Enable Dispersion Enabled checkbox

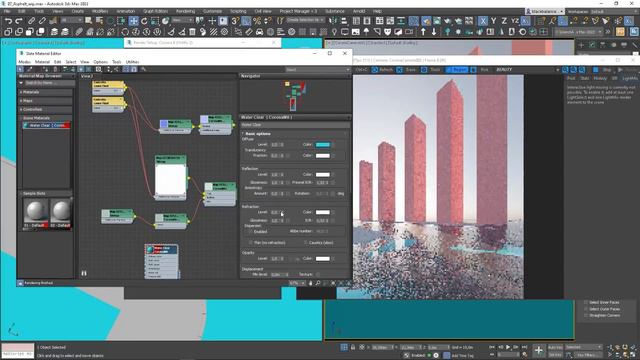point(251,232)
